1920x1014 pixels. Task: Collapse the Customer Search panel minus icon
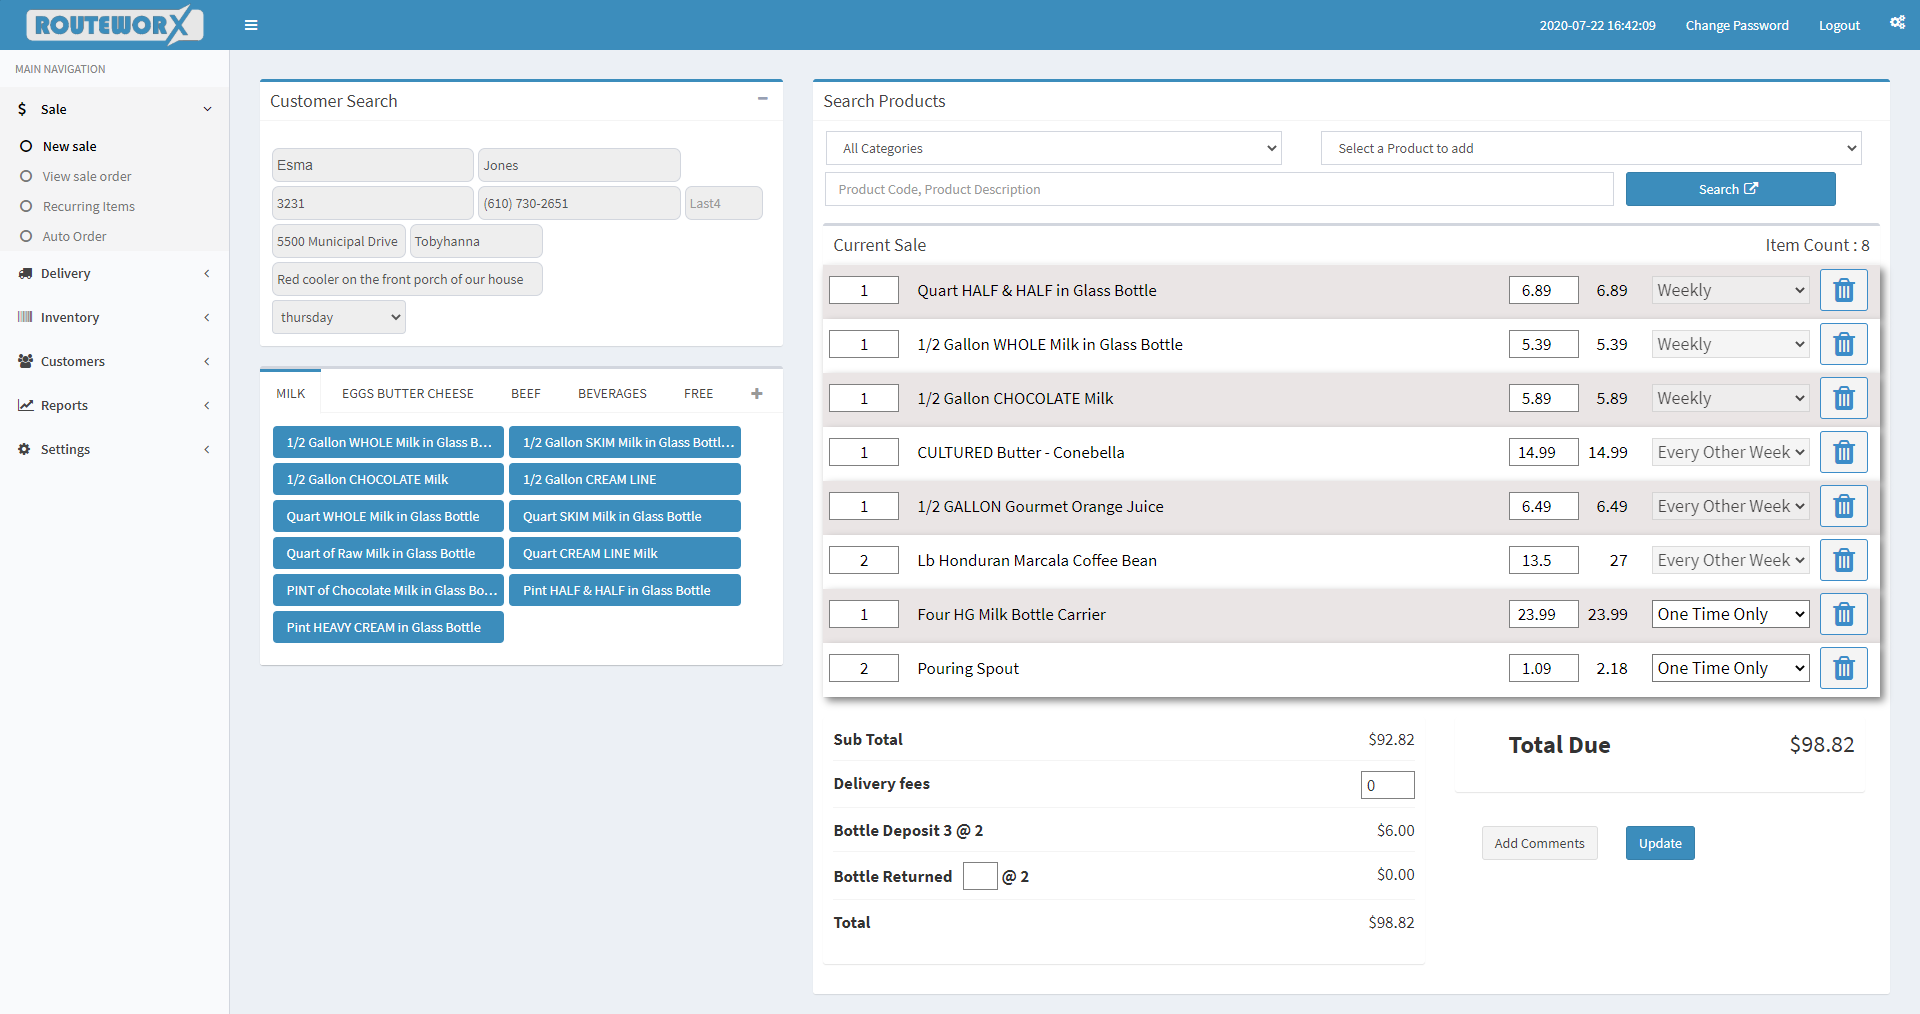tap(762, 99)
